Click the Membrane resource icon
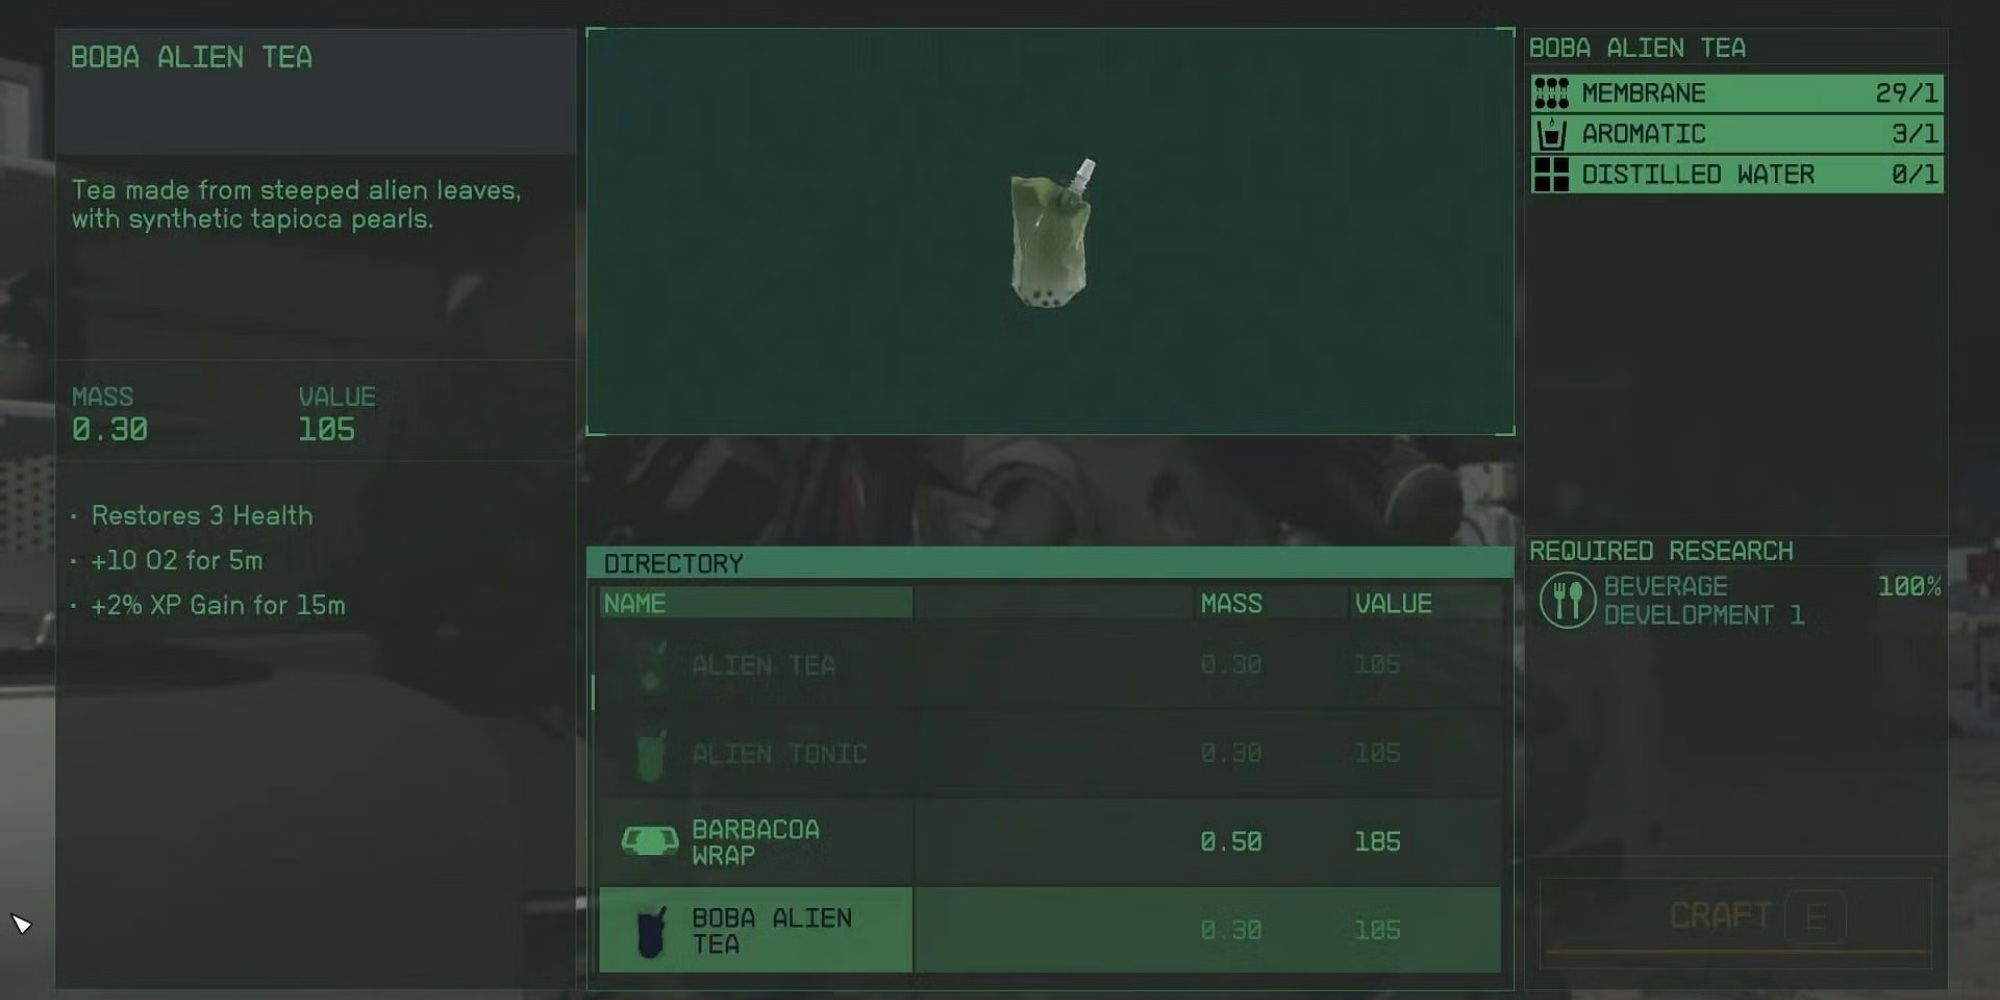2000x1000 pixels. (x=1551, y=93)
